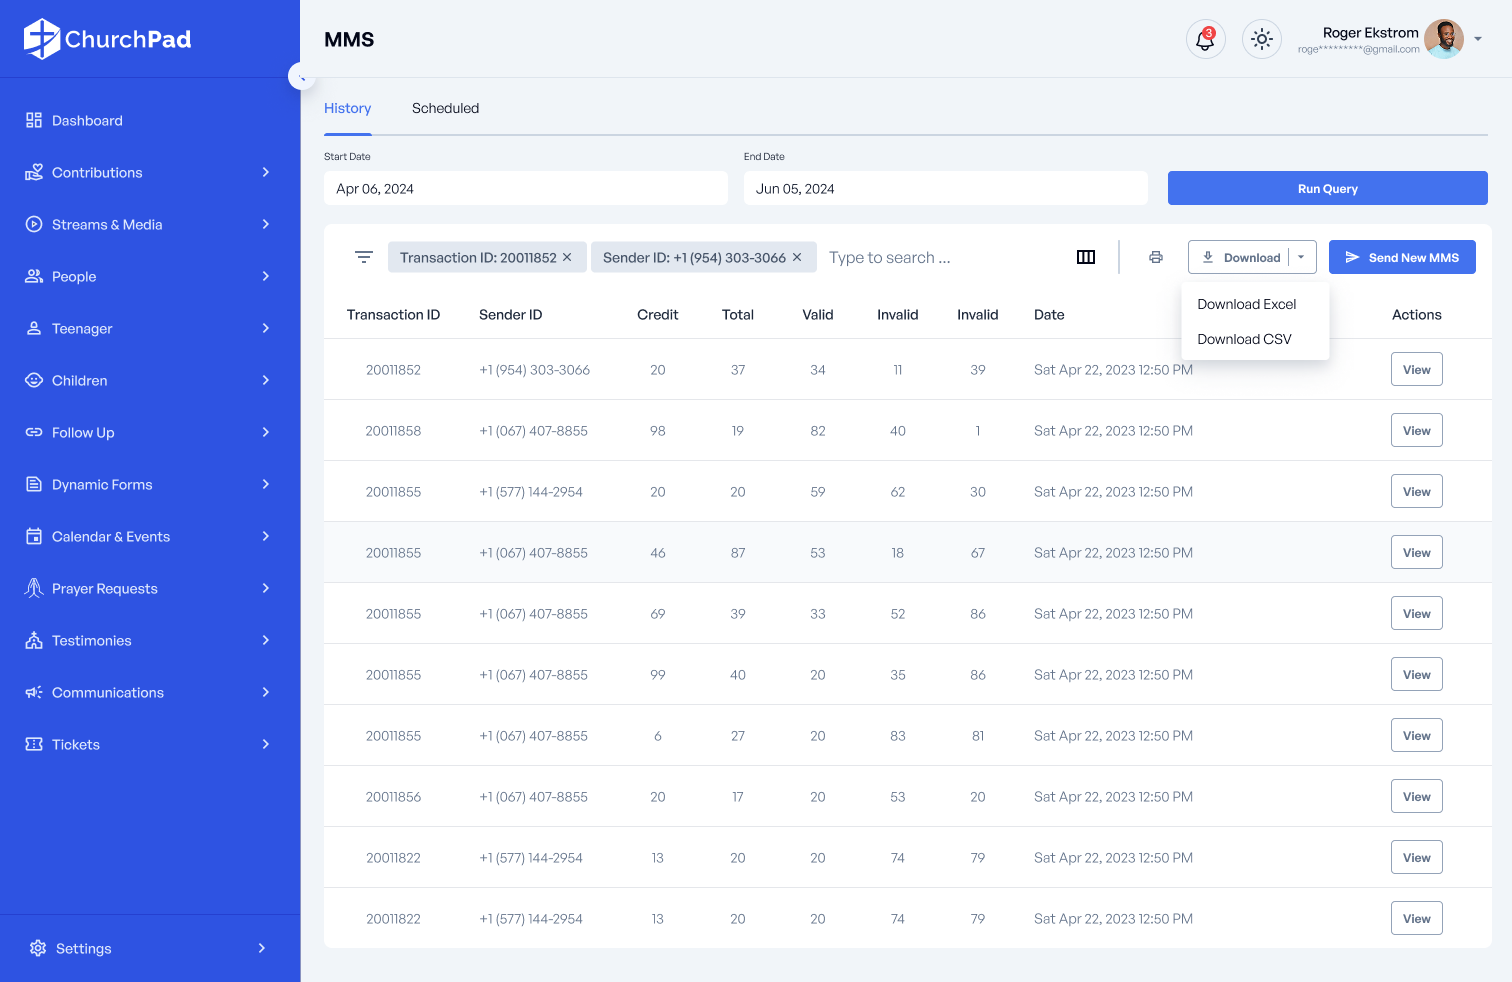1512x982 pixels.
Task: Click the Run Query button
Action: click(1327, 189)
